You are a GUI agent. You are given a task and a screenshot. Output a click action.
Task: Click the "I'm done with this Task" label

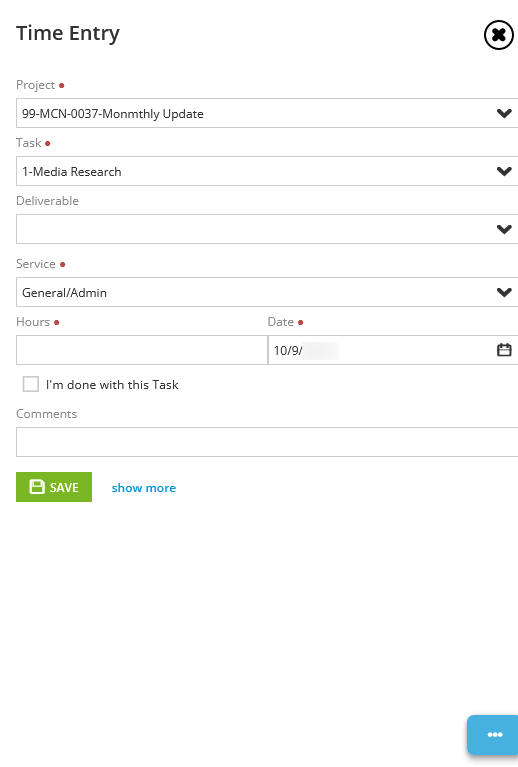pos(112,384)
